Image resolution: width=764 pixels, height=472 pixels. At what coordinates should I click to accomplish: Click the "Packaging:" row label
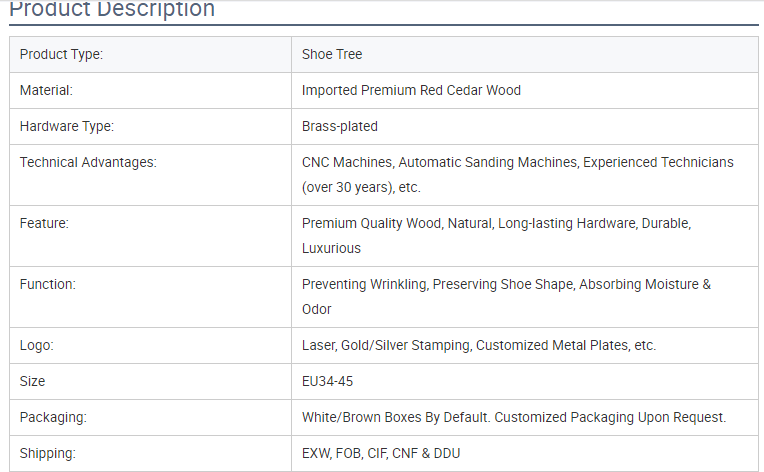point(53,417)
